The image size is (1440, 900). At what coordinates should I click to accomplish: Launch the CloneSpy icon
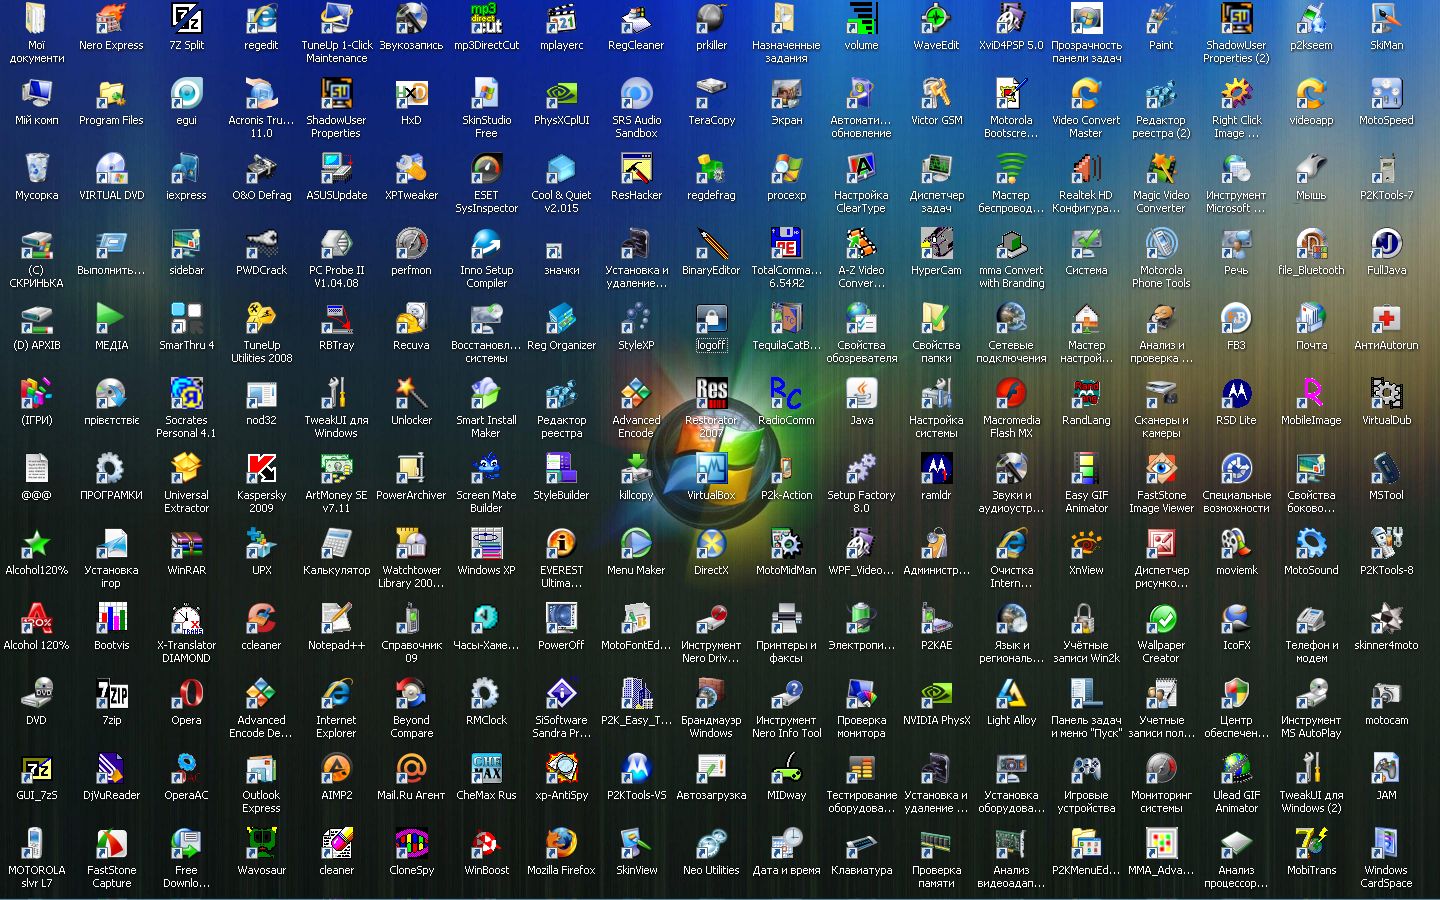[411, 843]
